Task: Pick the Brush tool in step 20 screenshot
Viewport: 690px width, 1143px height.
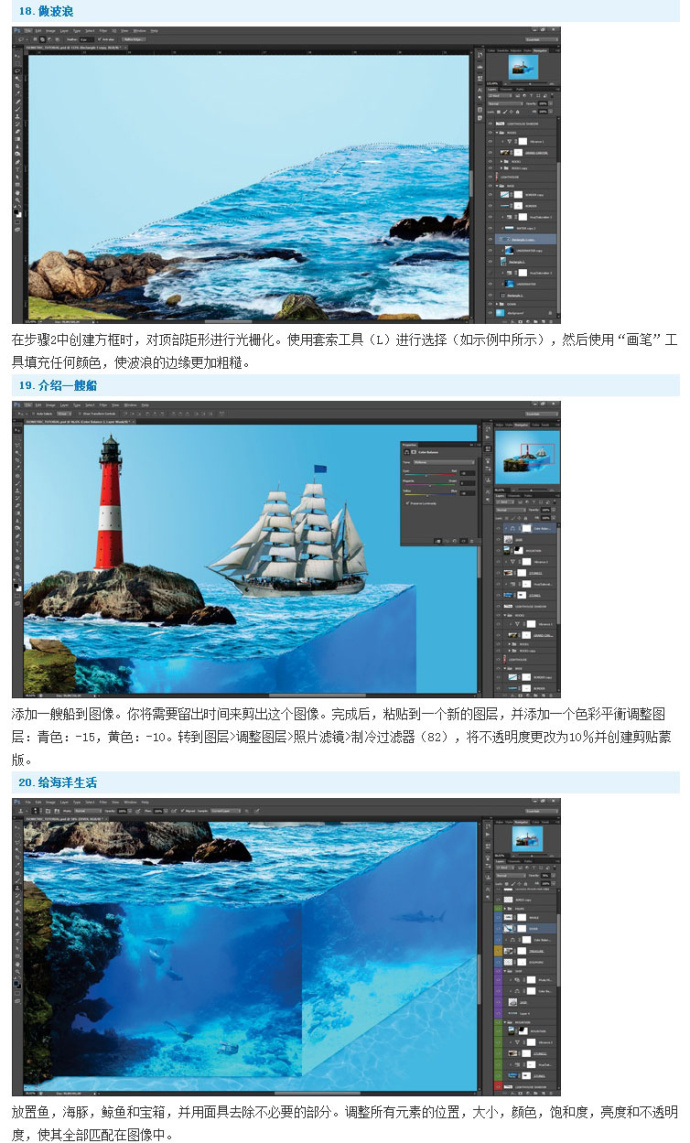Action: [17, 881]
